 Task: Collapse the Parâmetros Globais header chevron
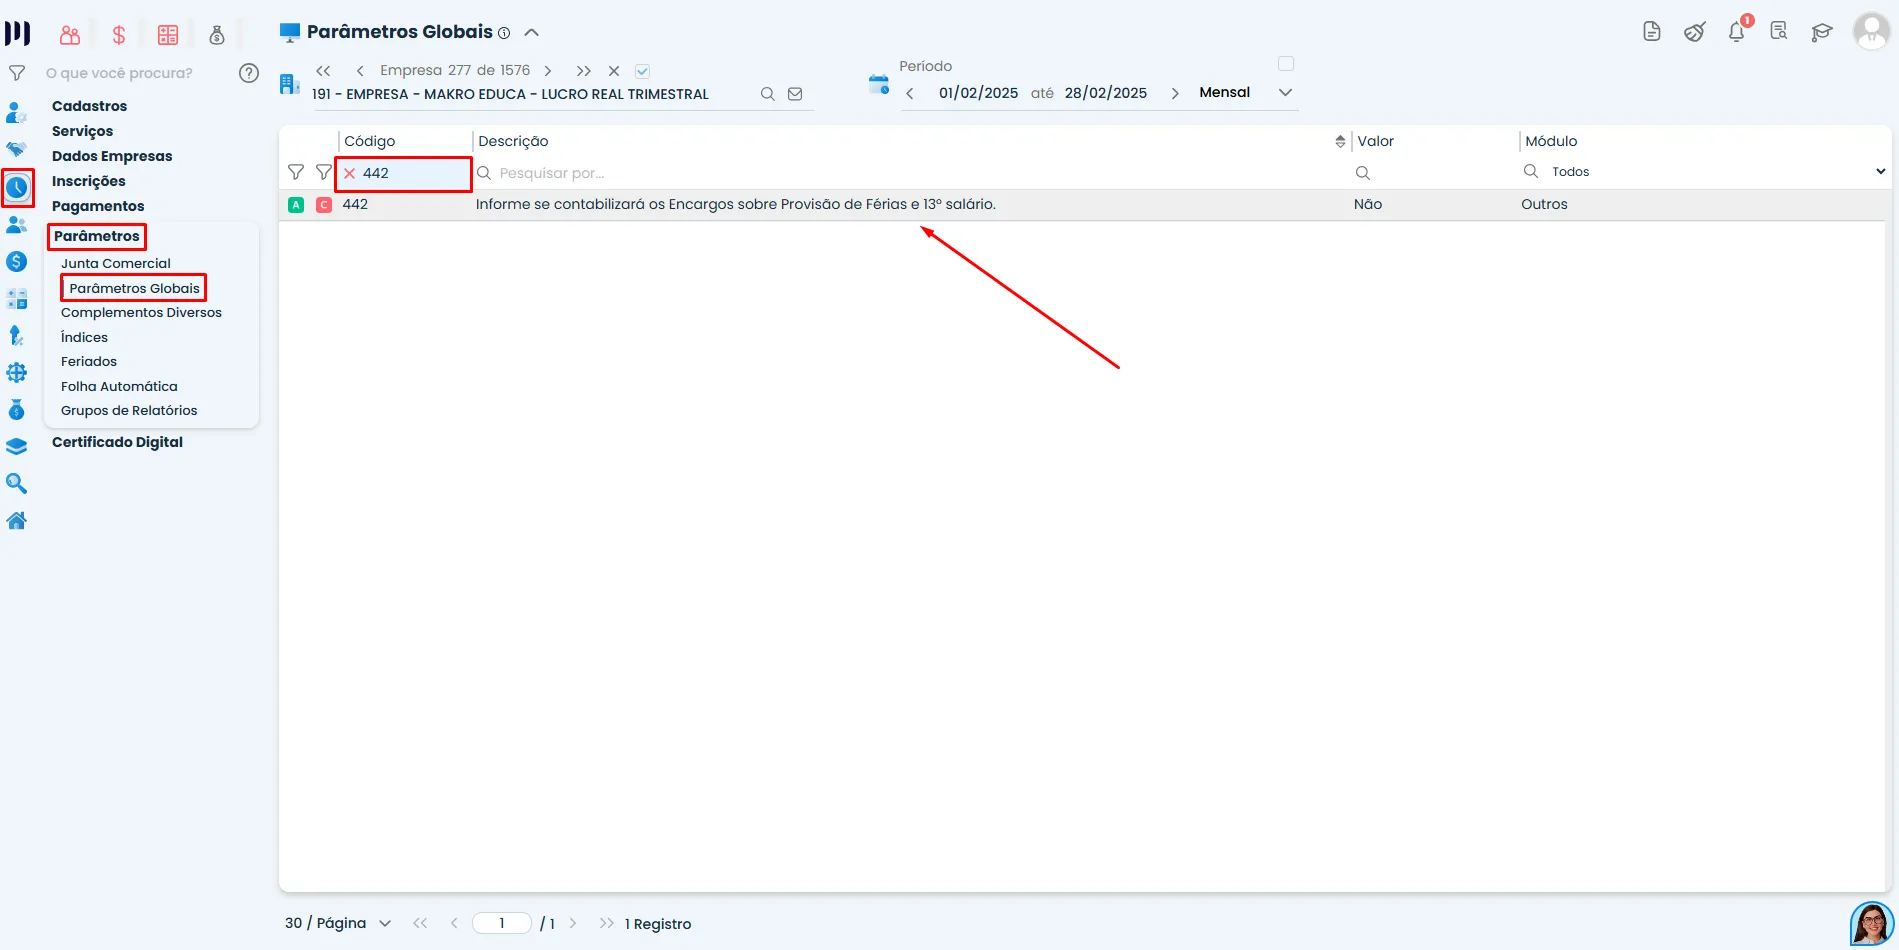(532, 33)
